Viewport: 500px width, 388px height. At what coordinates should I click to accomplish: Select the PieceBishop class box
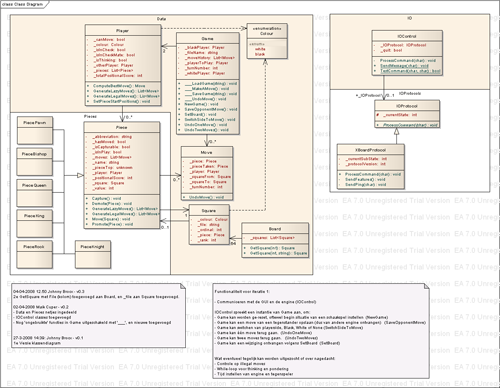(x=35, y=162)
